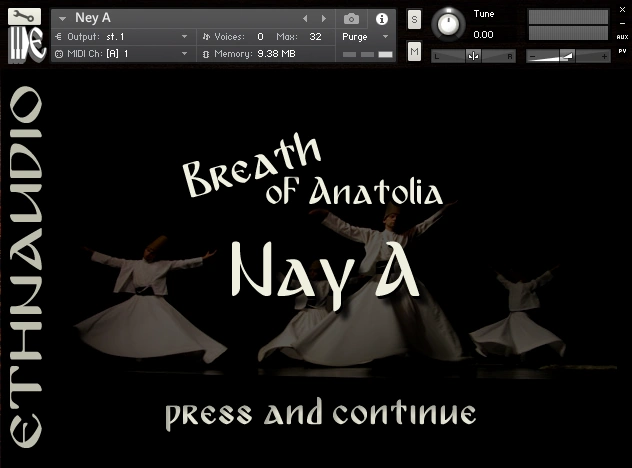632x468 pixels.
Task: Click press and continue to proceed
Action: pyautogui.click(x=320, y=414)
